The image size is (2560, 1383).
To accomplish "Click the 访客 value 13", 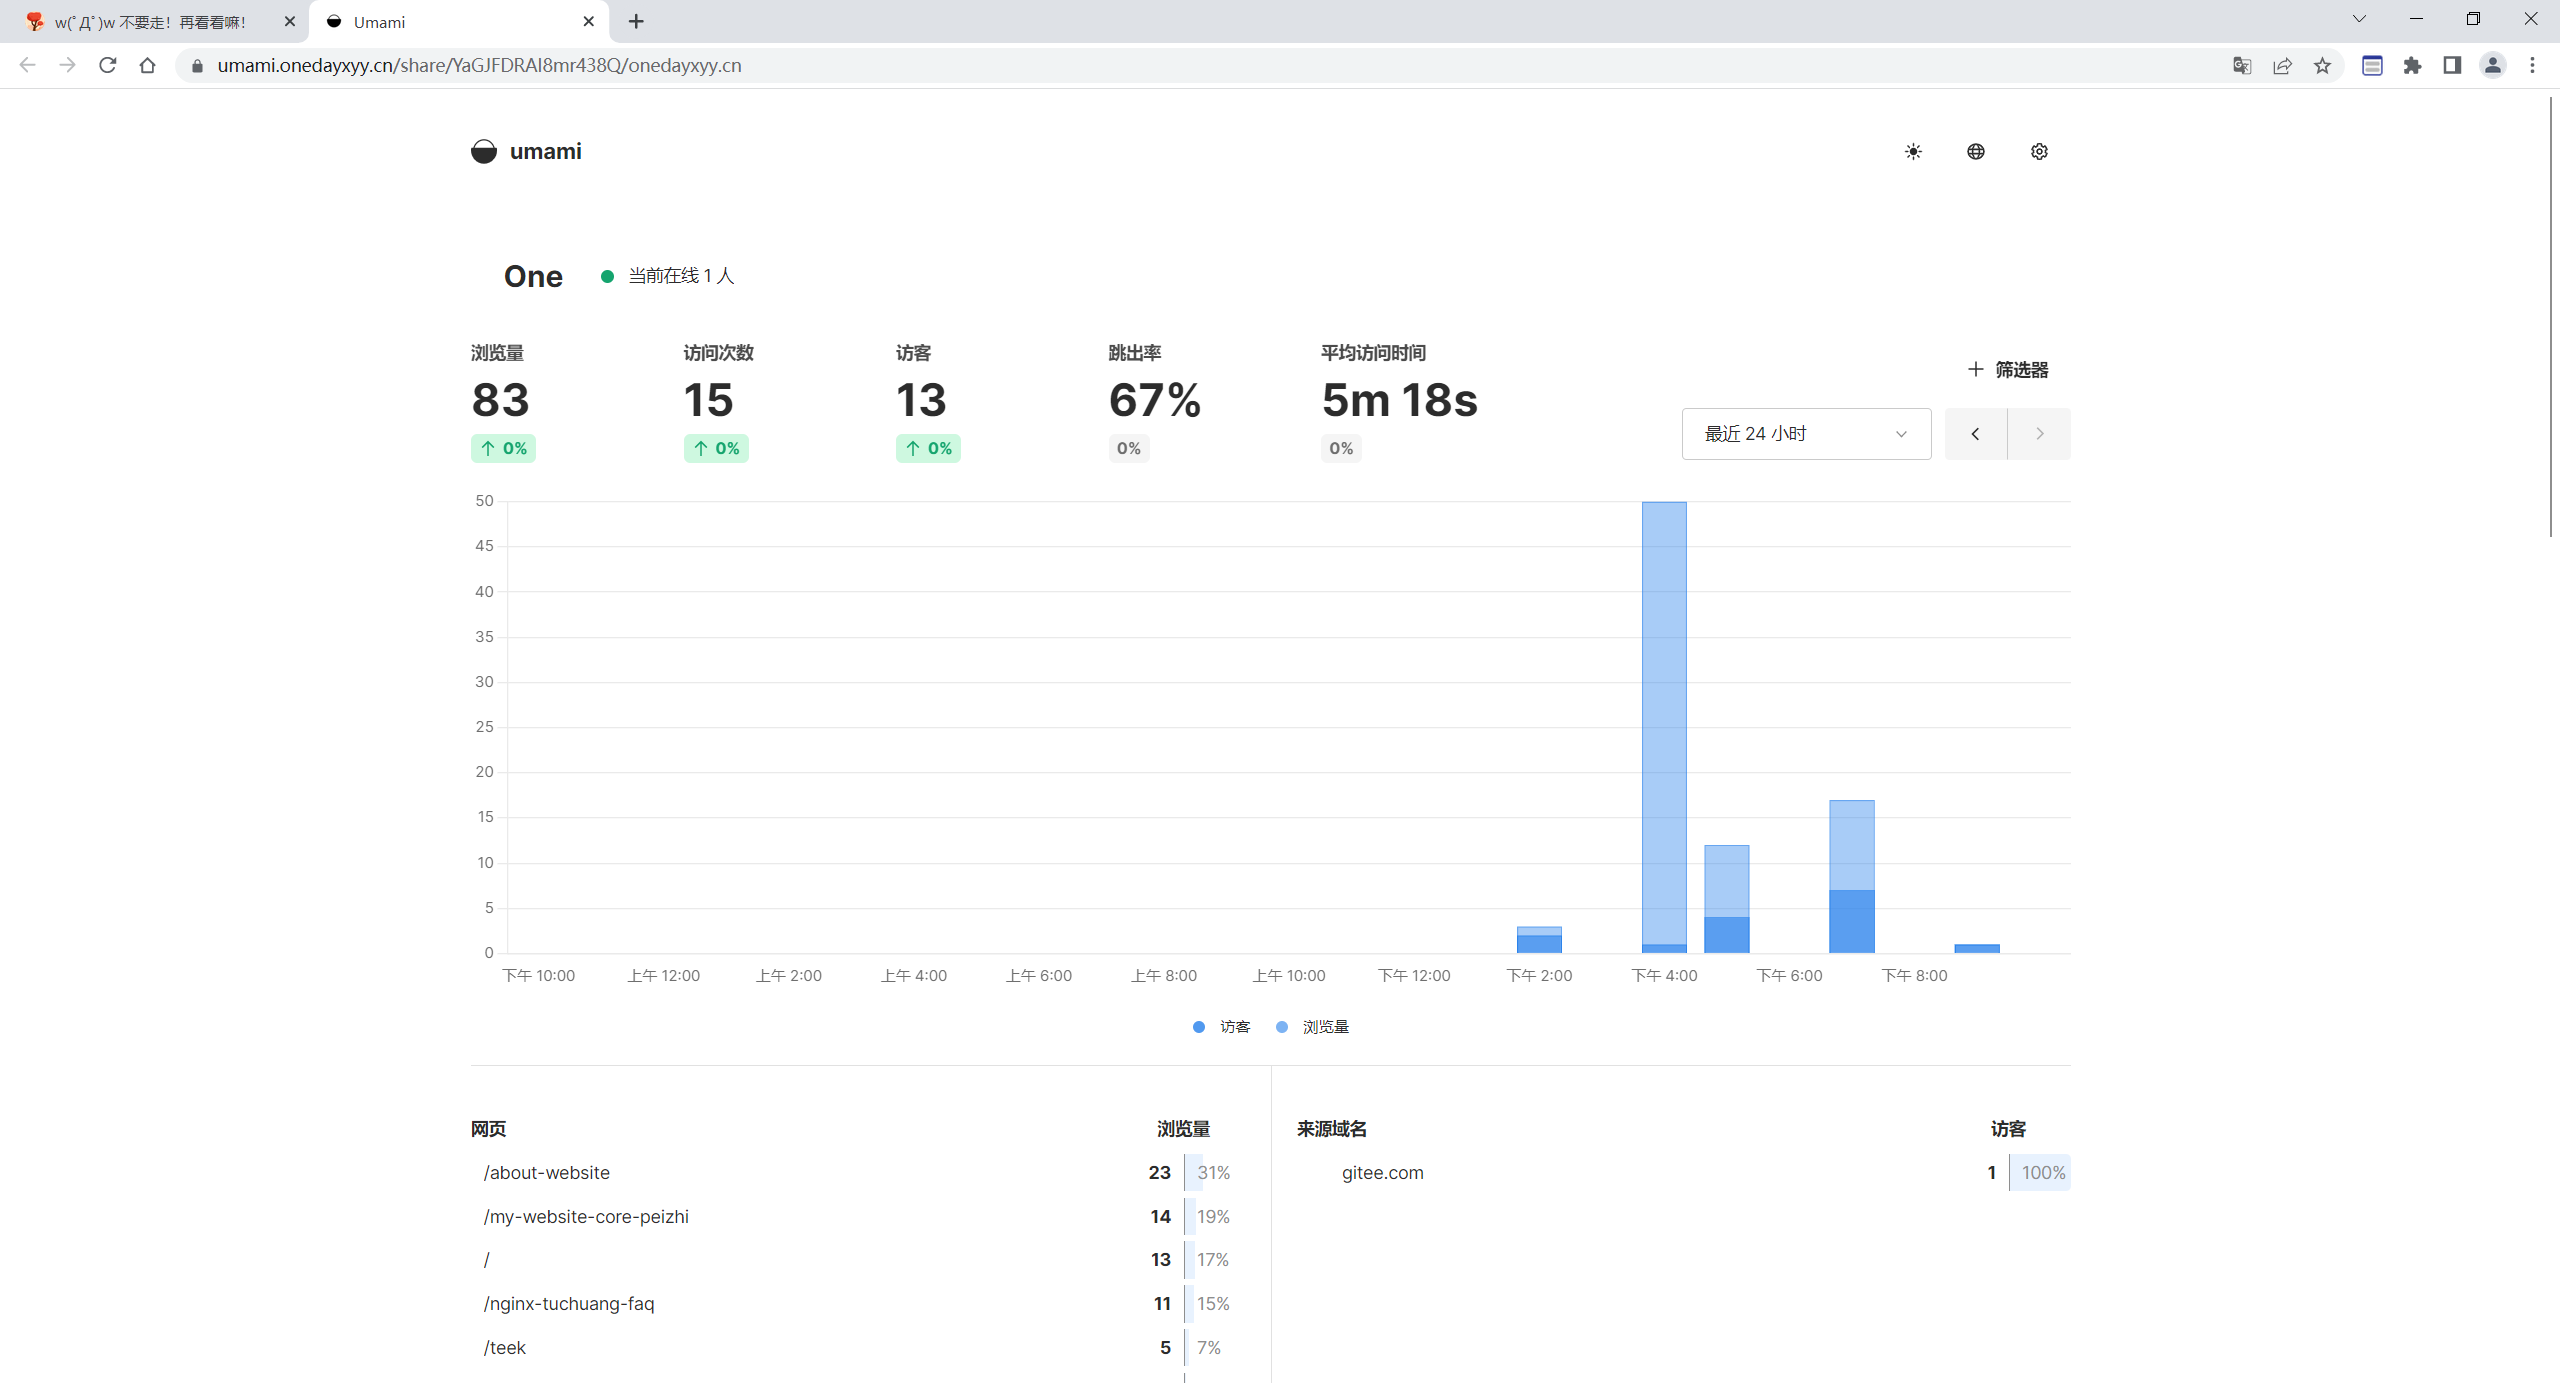I will tap(921, 400).
